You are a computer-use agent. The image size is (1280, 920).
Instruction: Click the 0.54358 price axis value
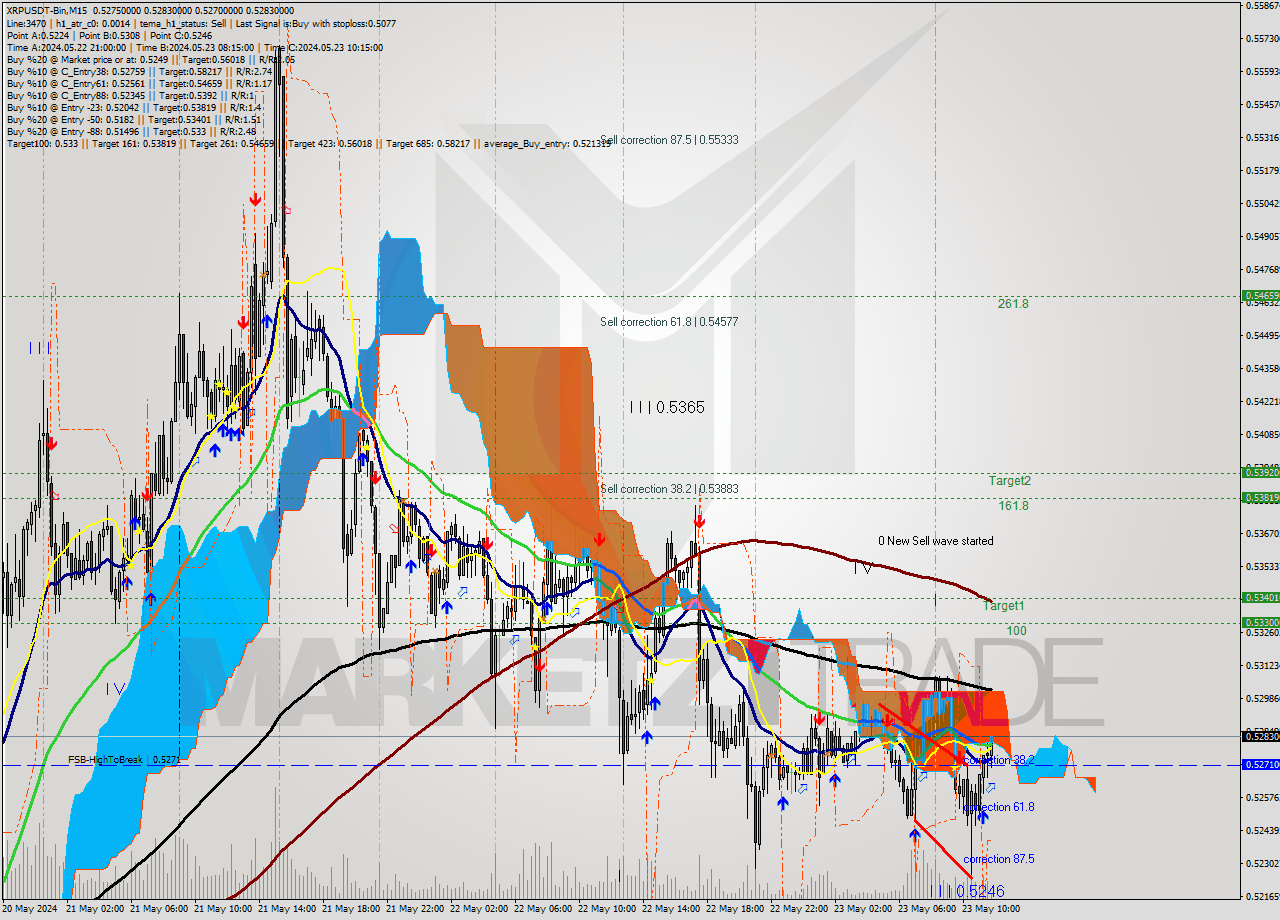click(1262, 368)
